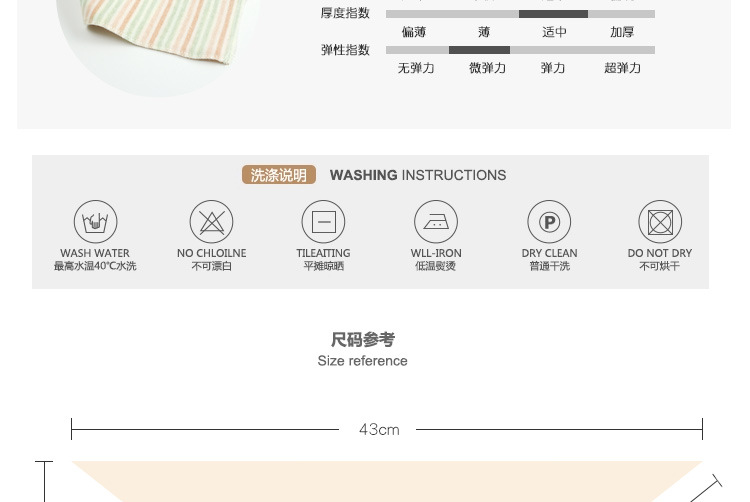Click the DO NOT DRY caption
This screenshot has height=502, width=750.
660,253
